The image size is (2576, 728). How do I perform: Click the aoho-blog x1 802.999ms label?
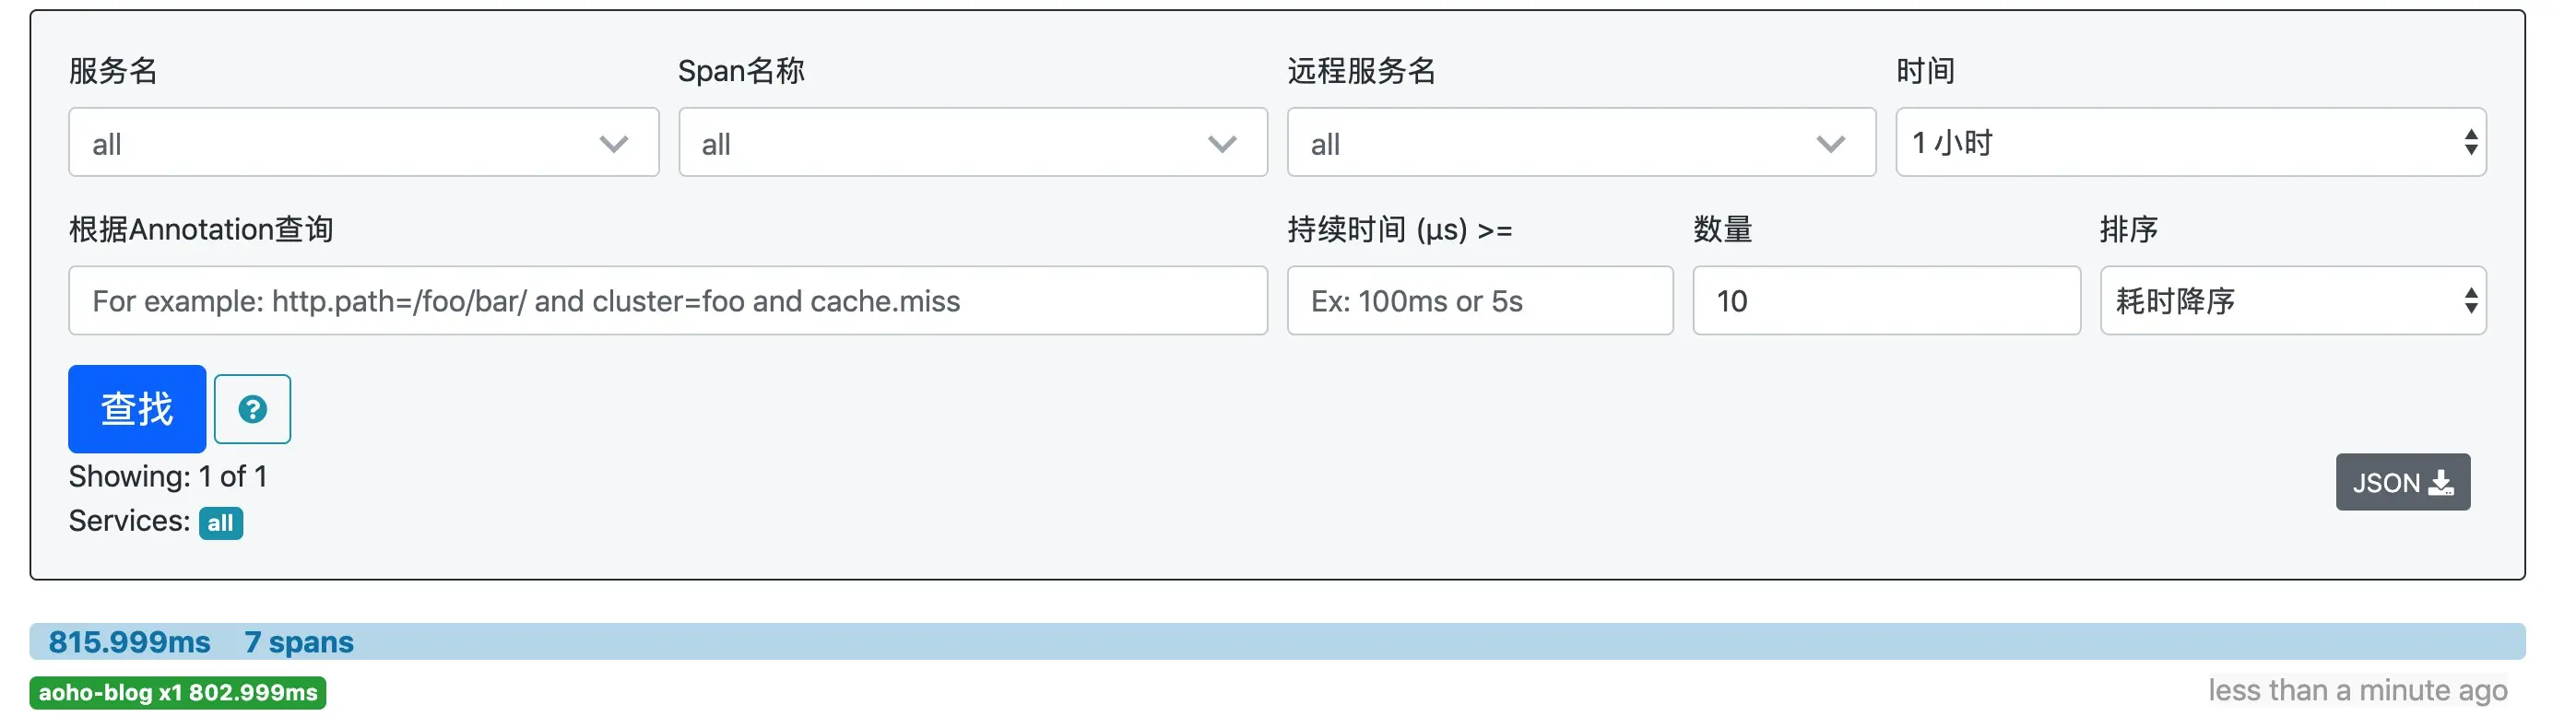click(x=178, y=693)
